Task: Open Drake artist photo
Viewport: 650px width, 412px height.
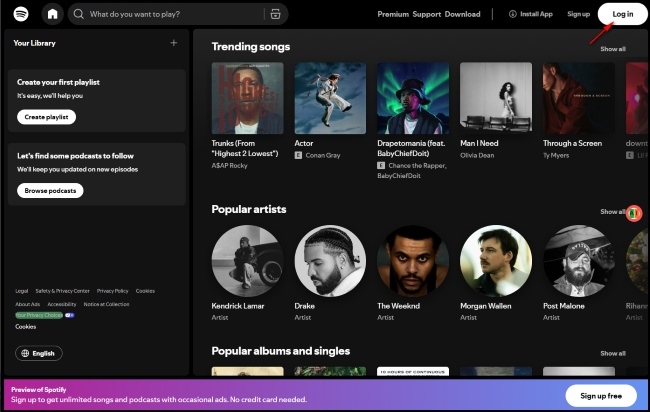Action: [x=330, y=261]
